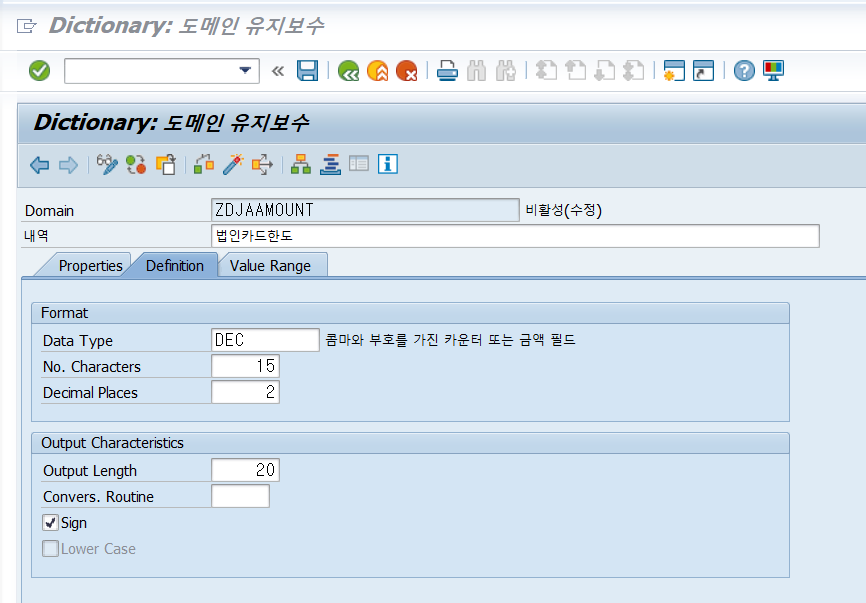Click the No. Characters field
866x603 pixels.
tap(245, 366)
